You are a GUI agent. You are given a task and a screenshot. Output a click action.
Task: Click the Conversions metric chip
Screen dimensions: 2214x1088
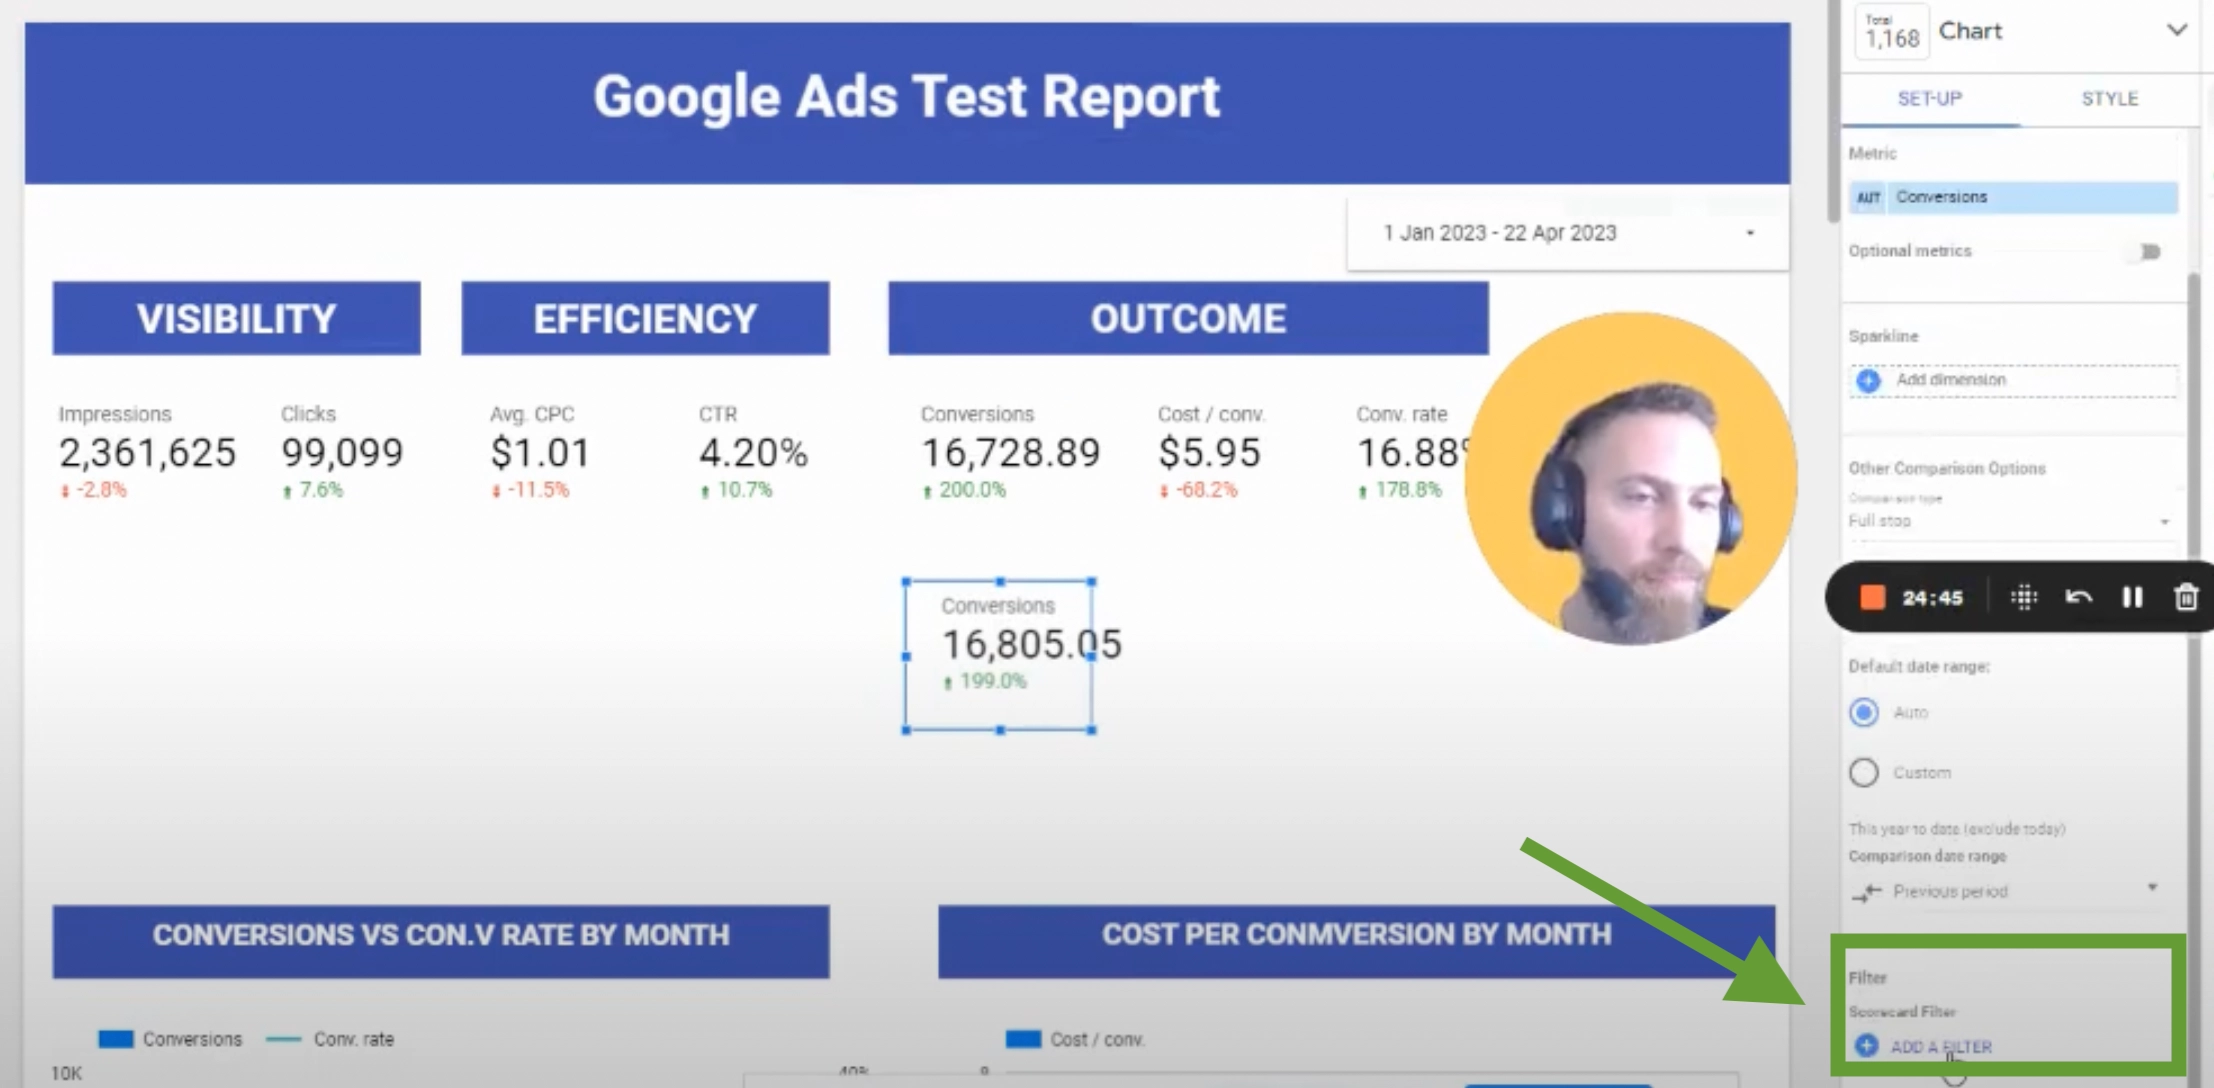tap(2014, 197)
